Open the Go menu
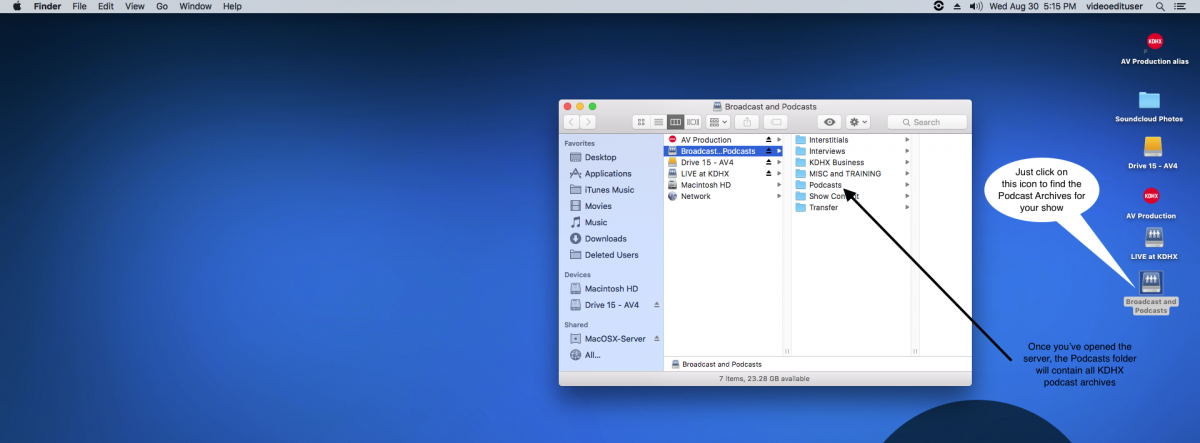This screenshot has width=1200, height=443. pyautogui.click(x=161, y=6)
